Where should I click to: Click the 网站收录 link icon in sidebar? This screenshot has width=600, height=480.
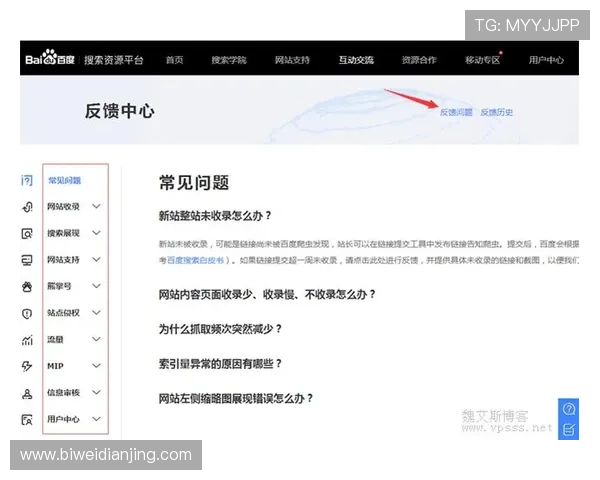[27, 207]
